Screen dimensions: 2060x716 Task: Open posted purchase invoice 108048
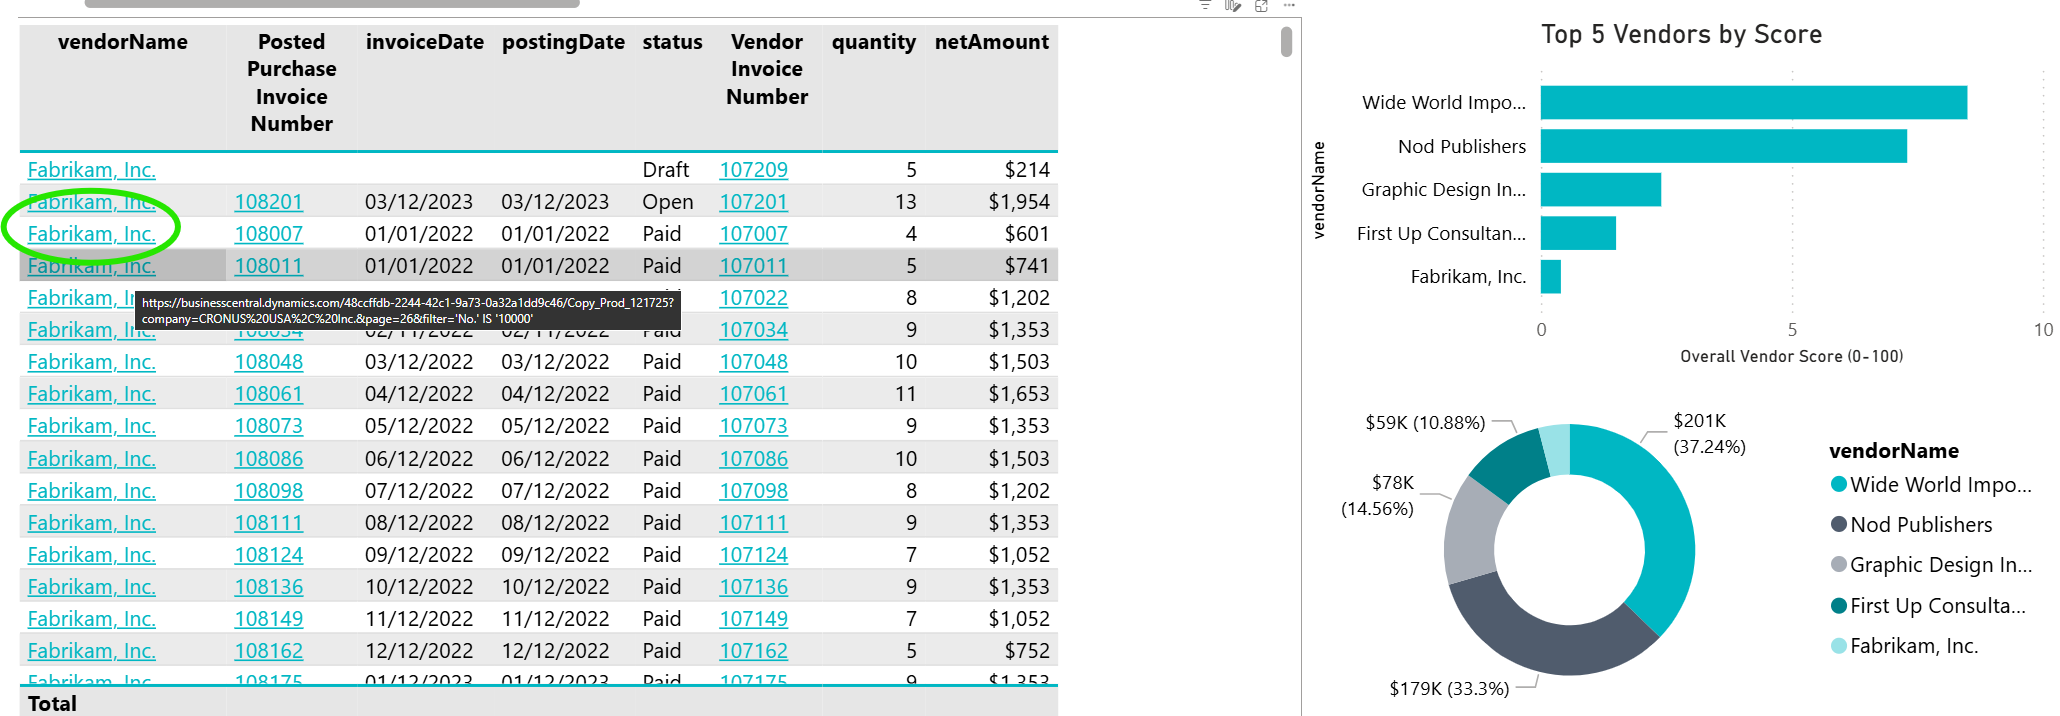pyautogui.click(x=268, y=362)
